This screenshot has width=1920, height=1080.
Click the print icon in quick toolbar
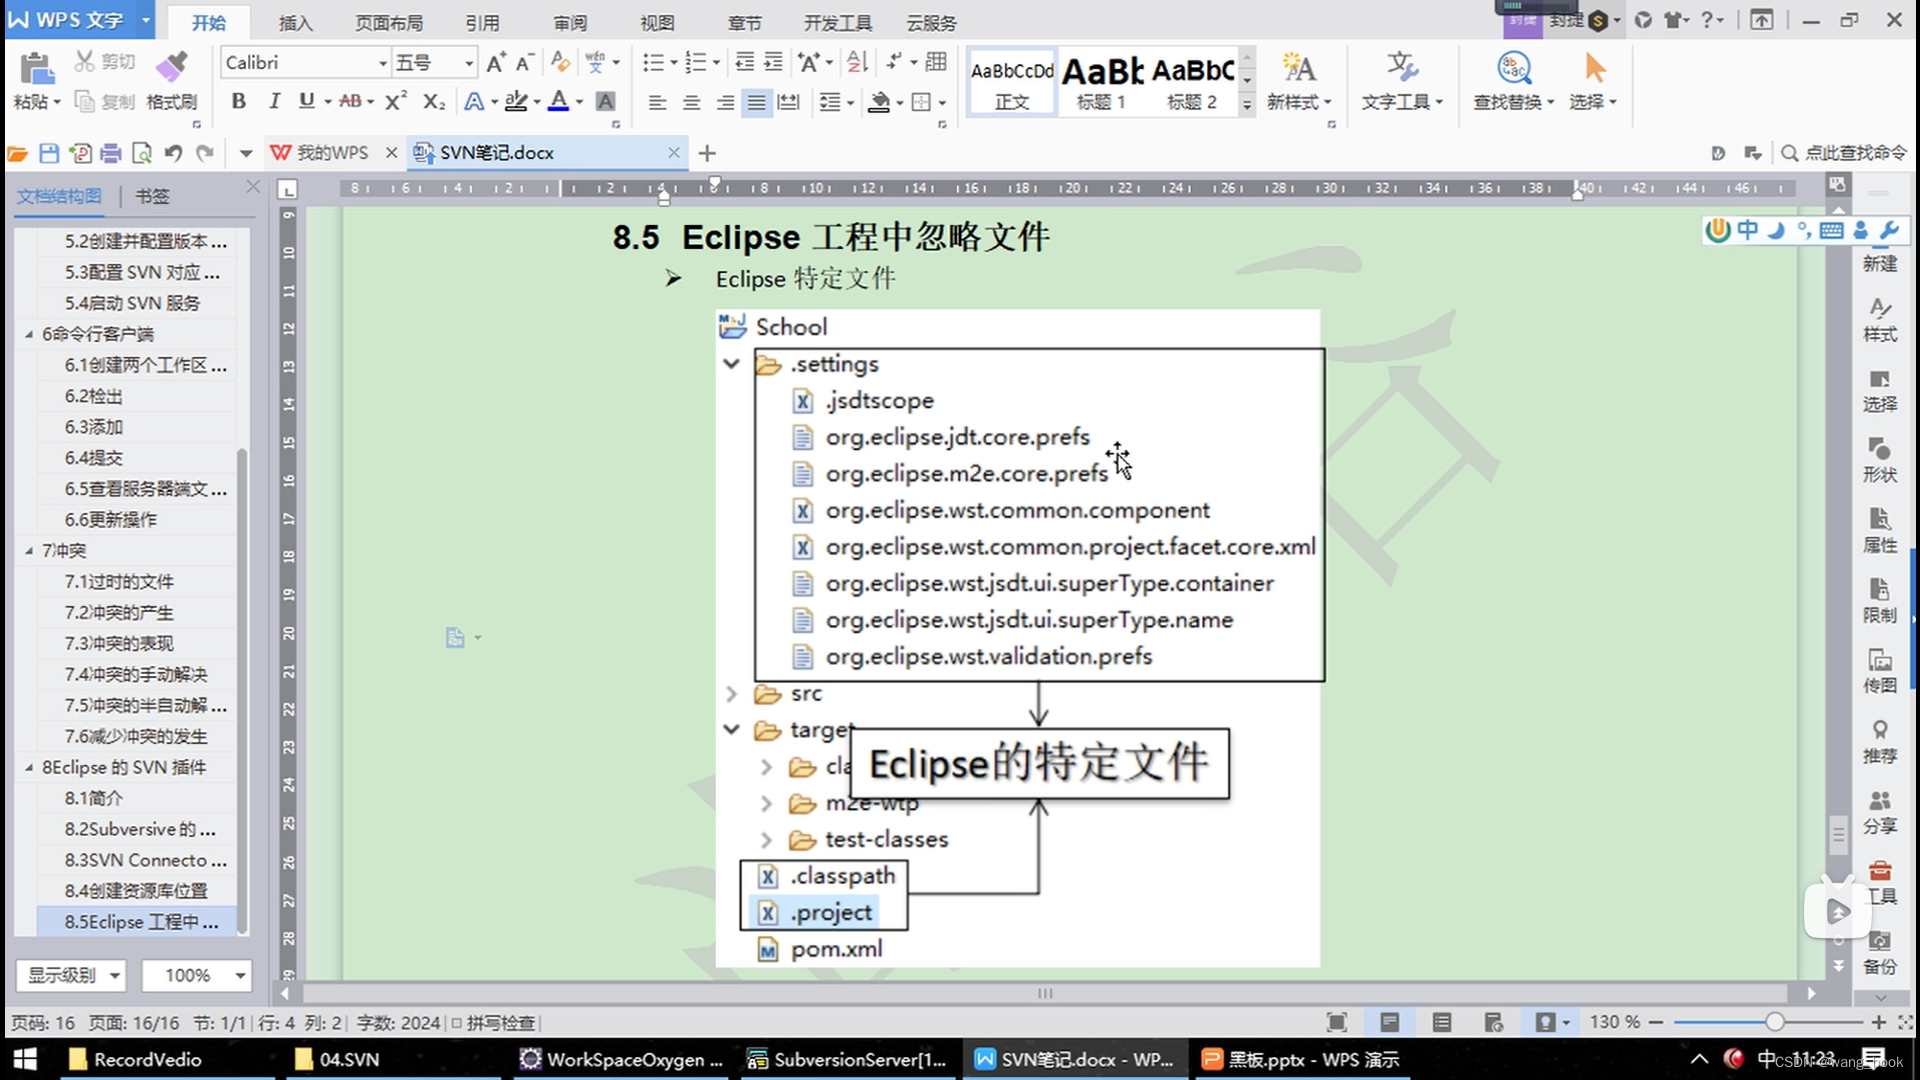pyautogui.click(x=111, y=153)
